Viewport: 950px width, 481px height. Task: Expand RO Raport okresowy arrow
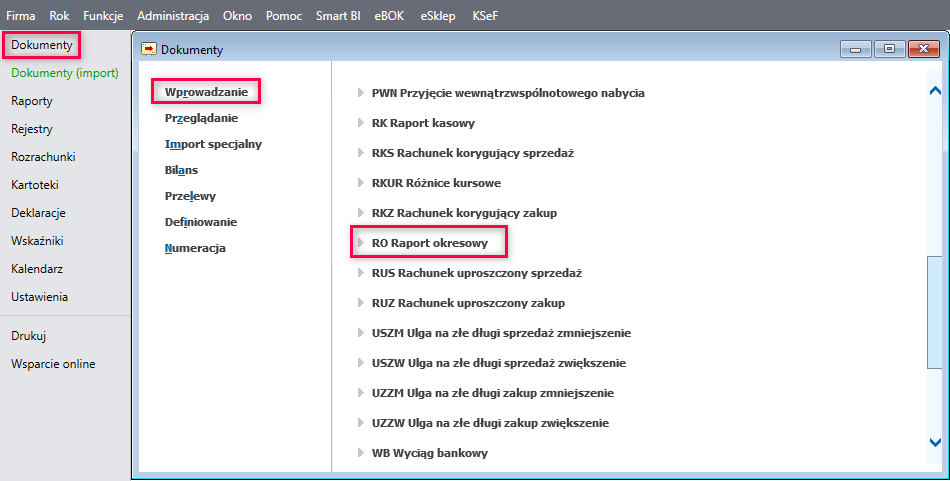point(360,243)
